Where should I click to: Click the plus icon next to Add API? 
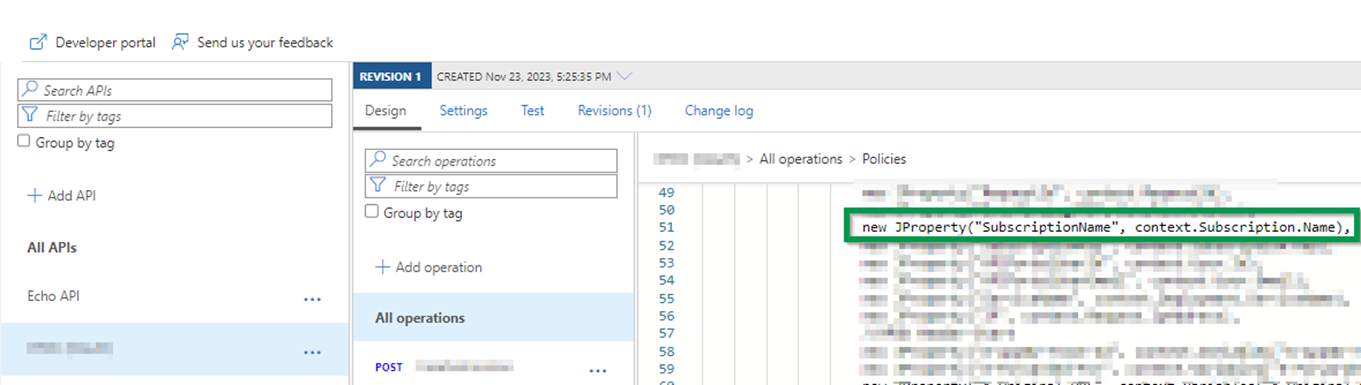click(34, 196)
